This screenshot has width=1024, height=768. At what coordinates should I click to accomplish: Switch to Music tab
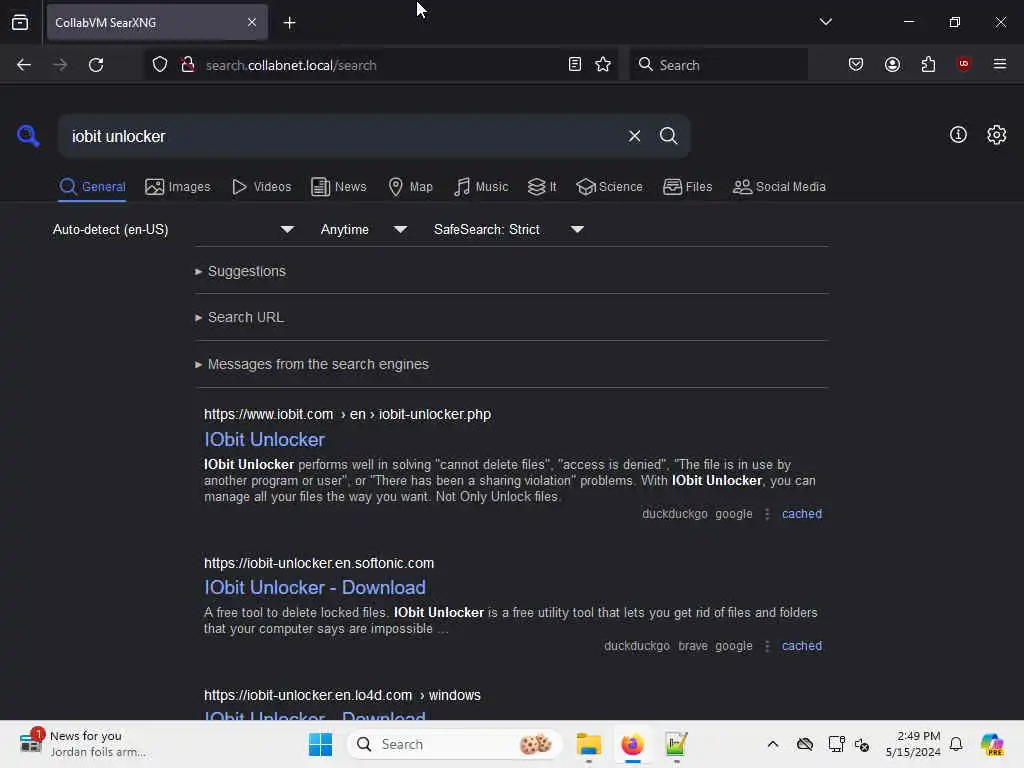tap(481, 187)
